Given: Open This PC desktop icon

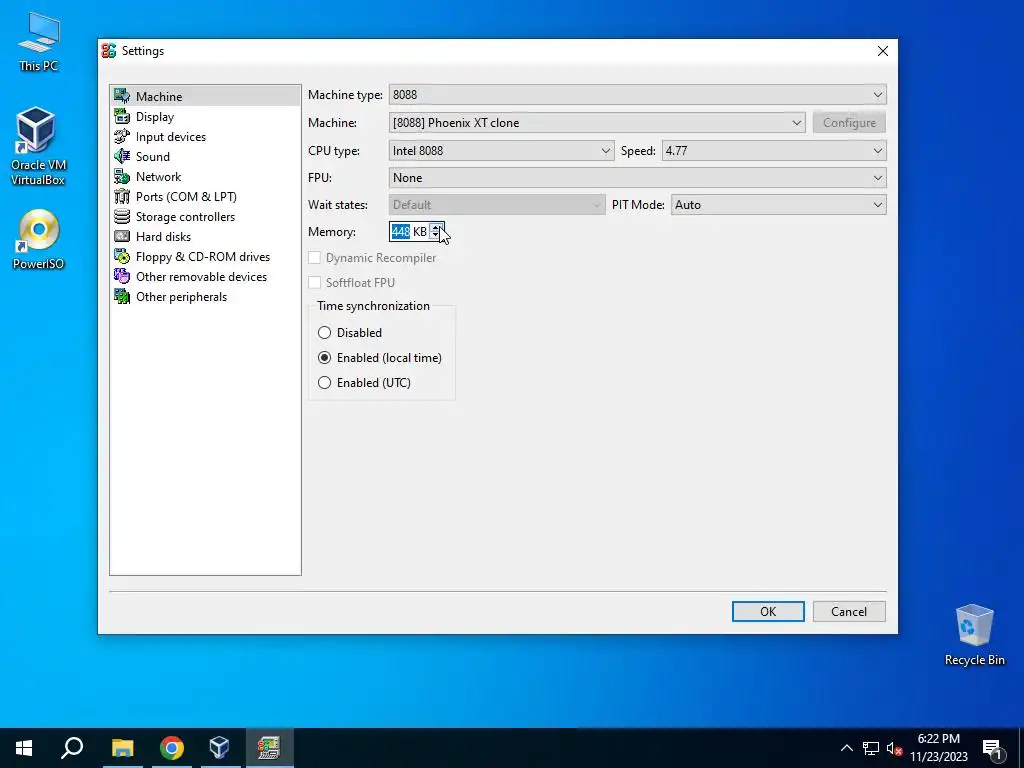Looking at the screenshot, I should [39, 41].
